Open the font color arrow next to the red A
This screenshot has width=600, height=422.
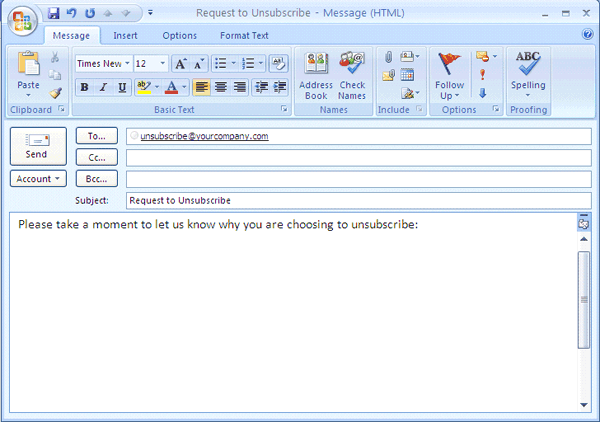185,87
